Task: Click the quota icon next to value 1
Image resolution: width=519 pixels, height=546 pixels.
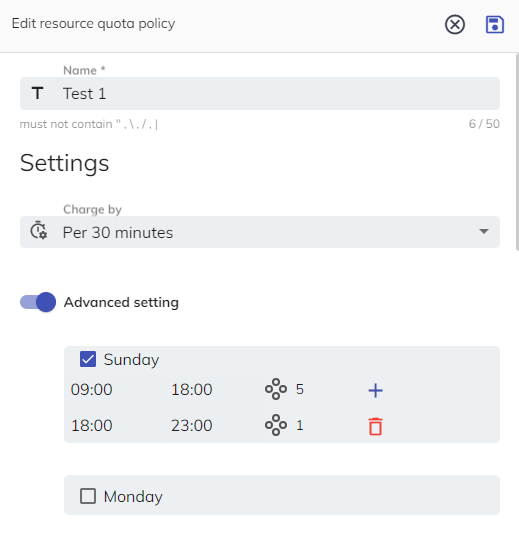Action: [x=276, y=425]
